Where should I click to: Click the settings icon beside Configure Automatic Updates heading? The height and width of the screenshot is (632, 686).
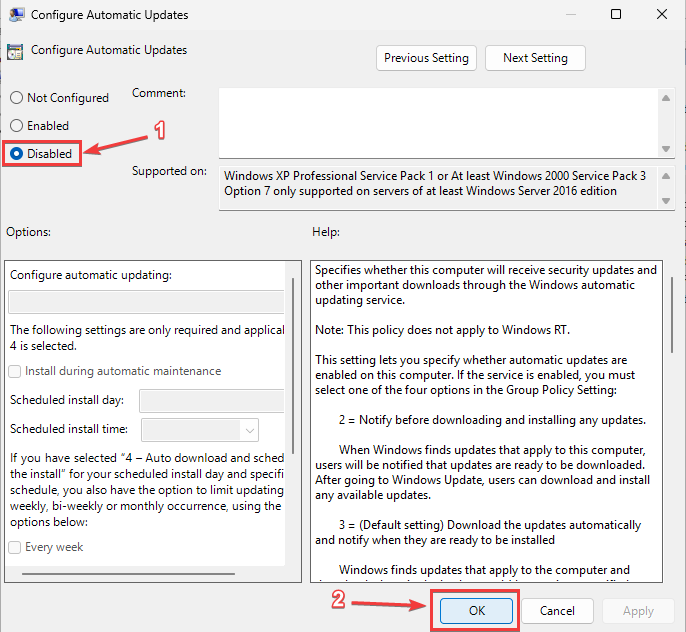click(x=15, y=52)
